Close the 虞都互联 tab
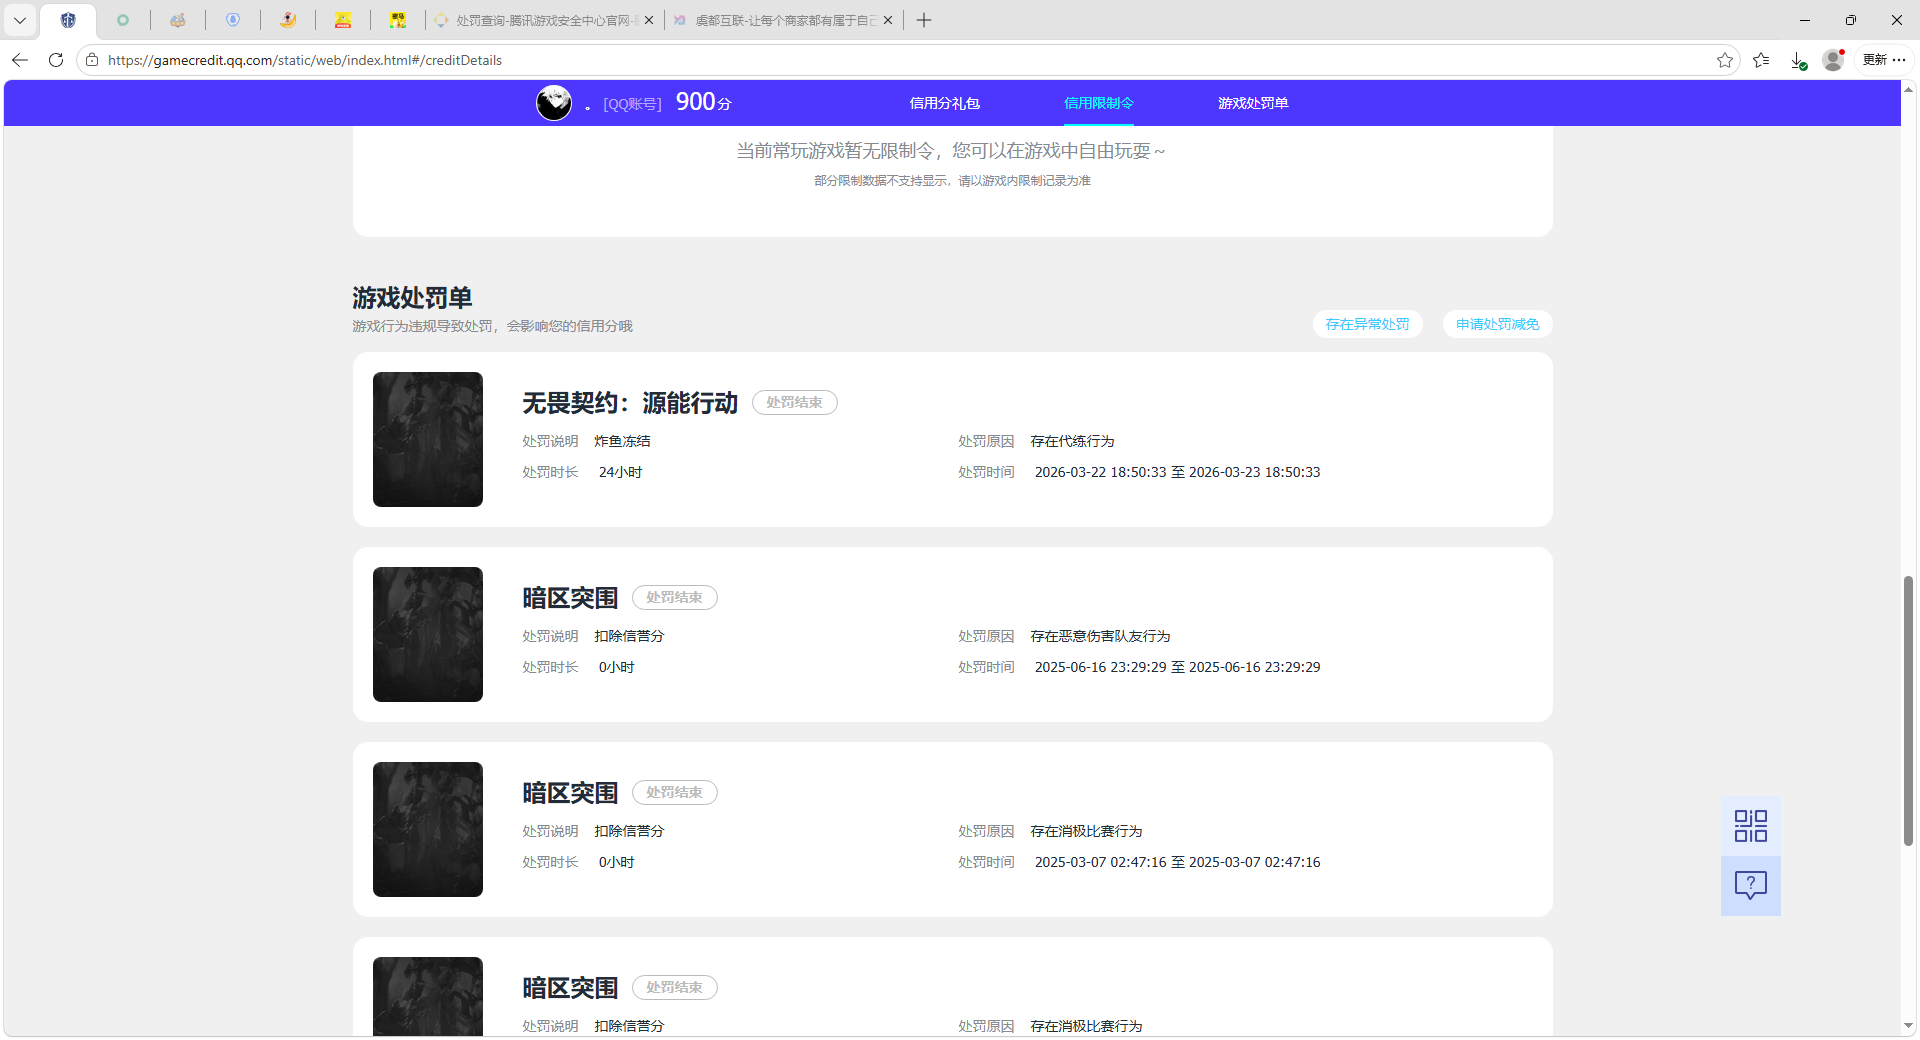Viewport: 1920px width, 1040px height. click(888, 20)
